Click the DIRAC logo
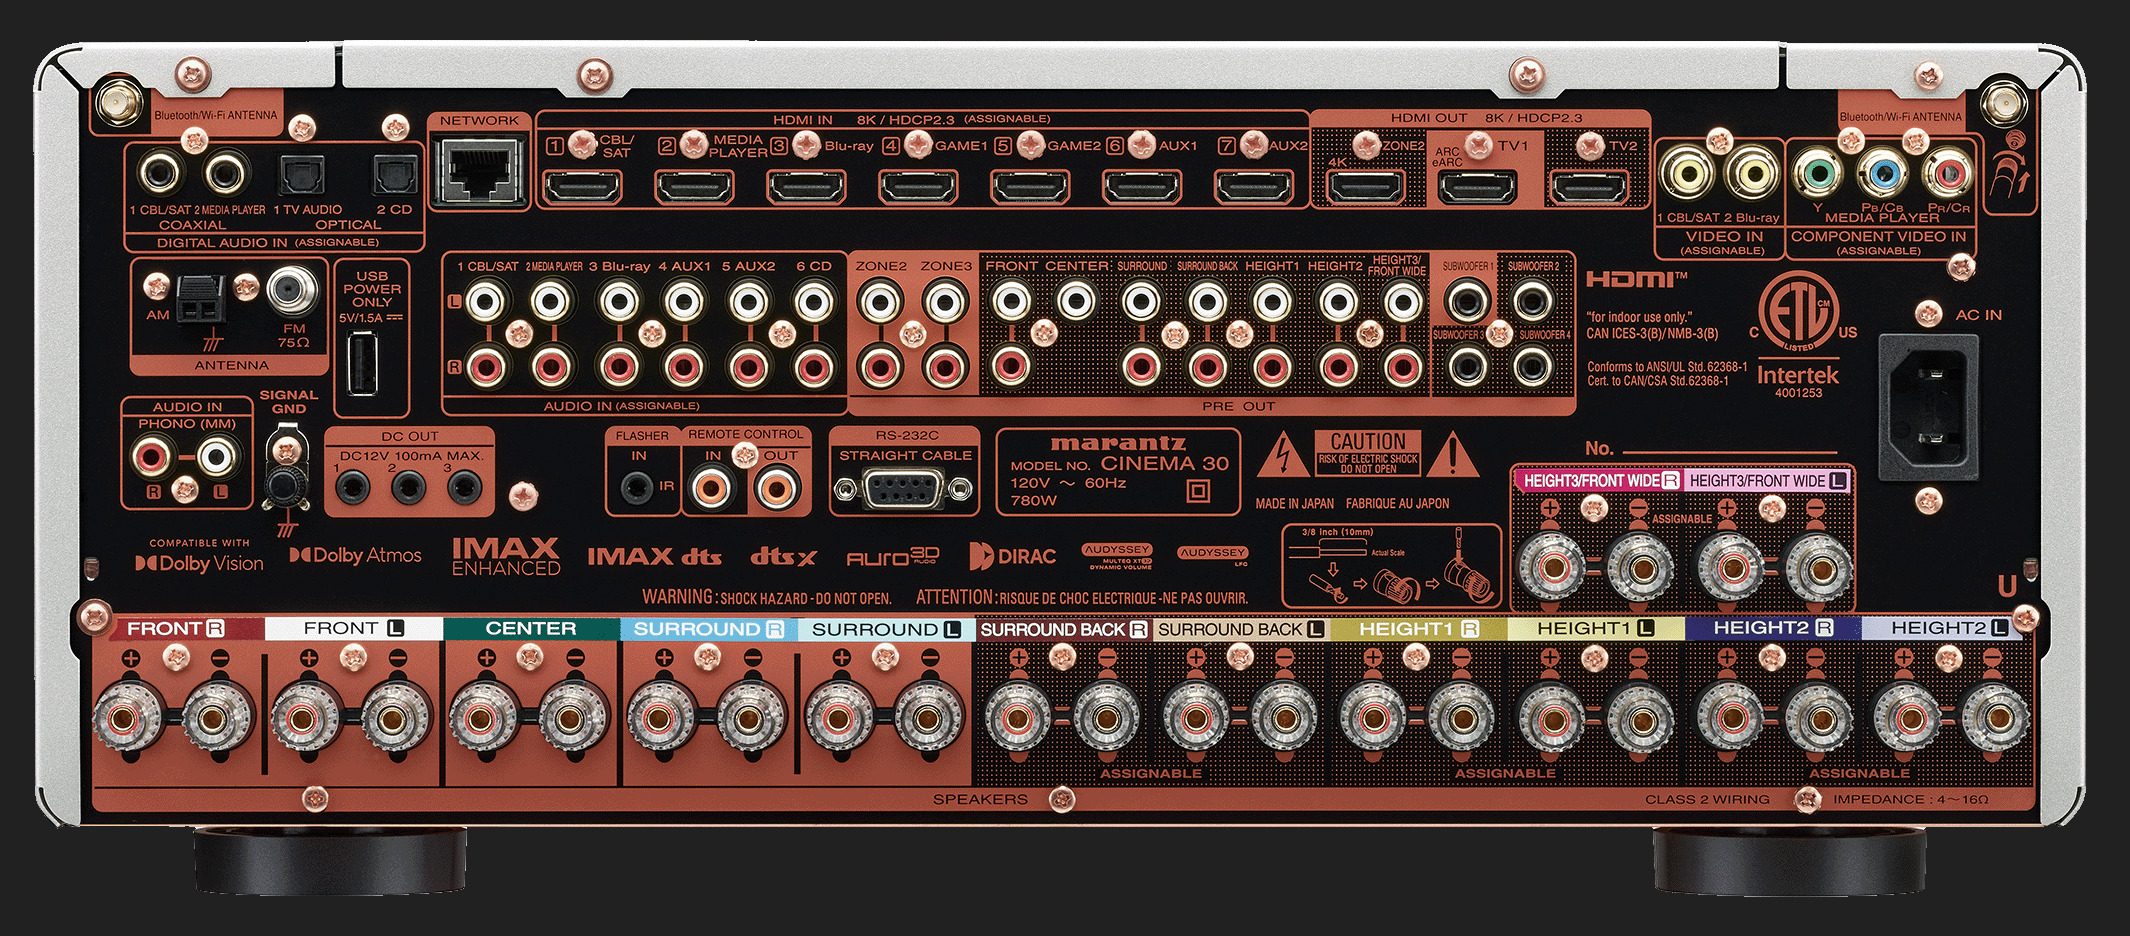The height and width of the screenshot is (936, 2130). coord(1013,557)
